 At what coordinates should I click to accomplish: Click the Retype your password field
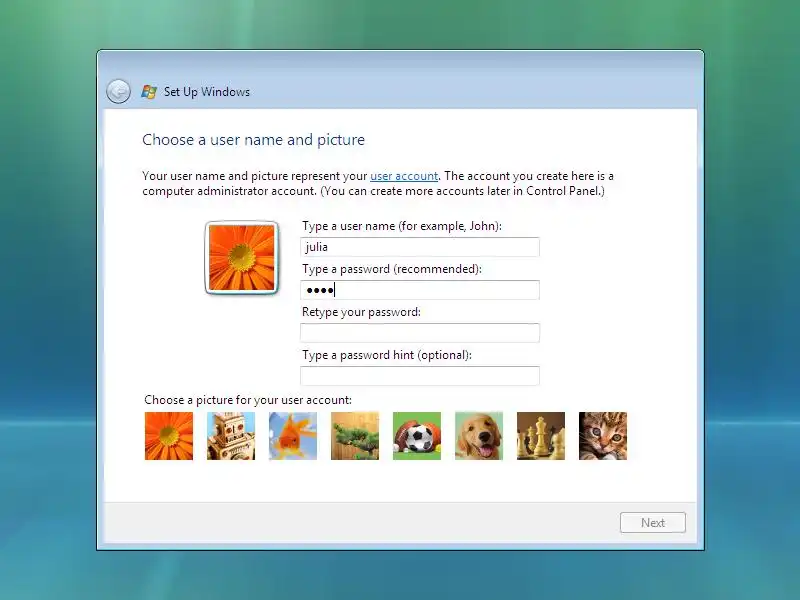[420, 333]
